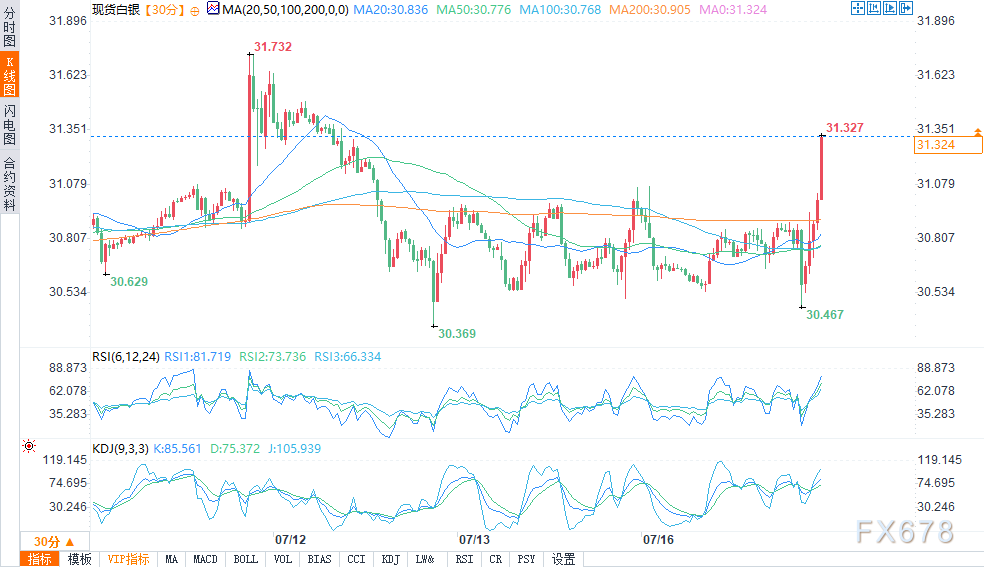
Task: Open 设置 indicator settings
Action: (563, 559)
